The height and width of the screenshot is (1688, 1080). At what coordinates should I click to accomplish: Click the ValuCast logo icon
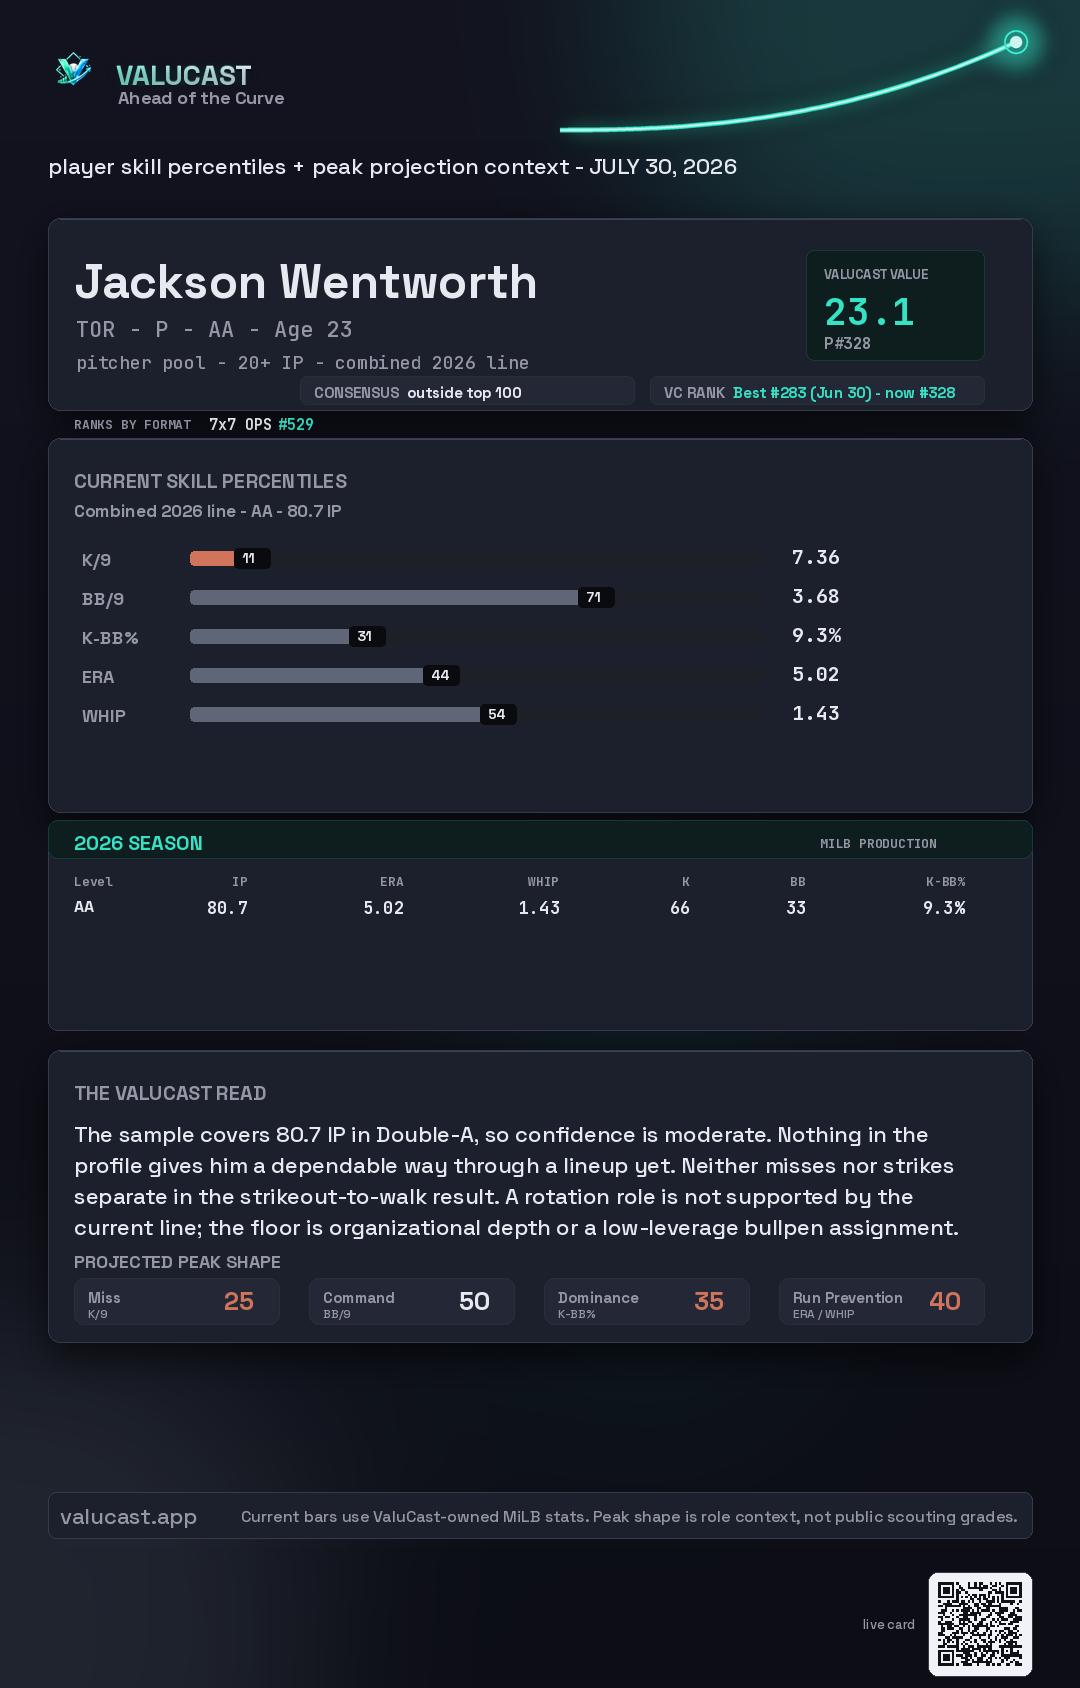[x=73, y=70]
